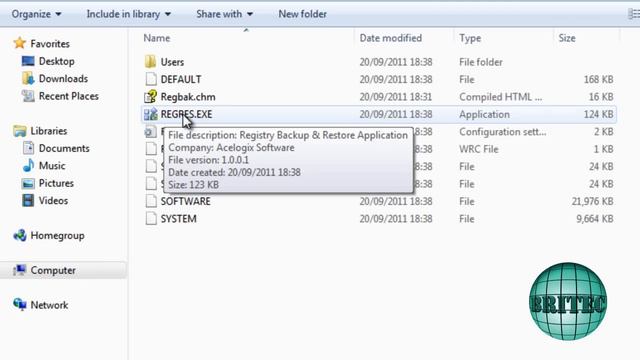Image resolution: width=640 pixels, height=360 pixels.
Task: Select the Users folder name
Action: [x=172, y=62]
